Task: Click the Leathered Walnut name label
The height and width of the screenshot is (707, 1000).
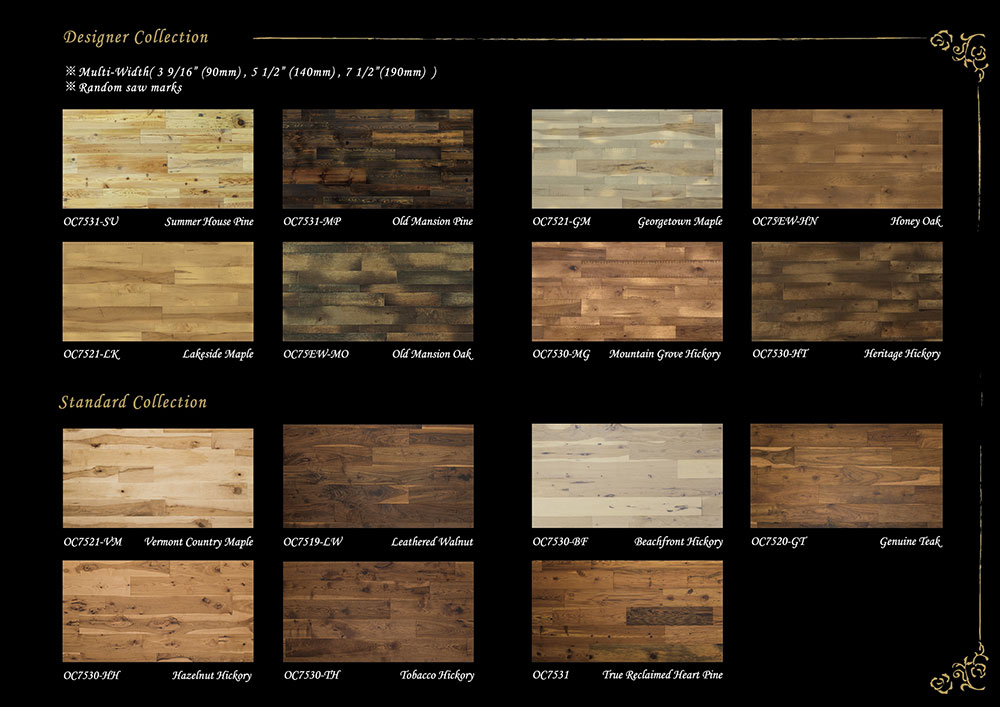Action: click(x=432, y=543)
